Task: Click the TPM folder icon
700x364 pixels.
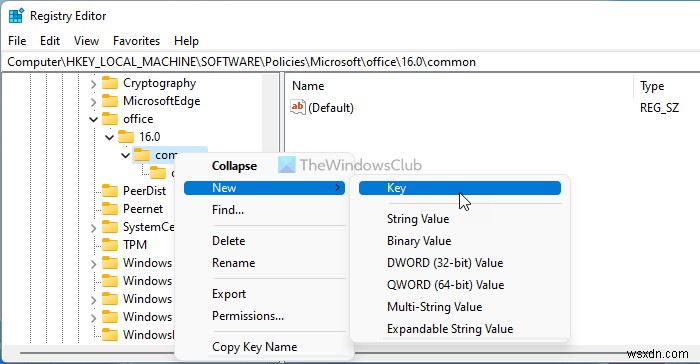Action: coord(110,245)
